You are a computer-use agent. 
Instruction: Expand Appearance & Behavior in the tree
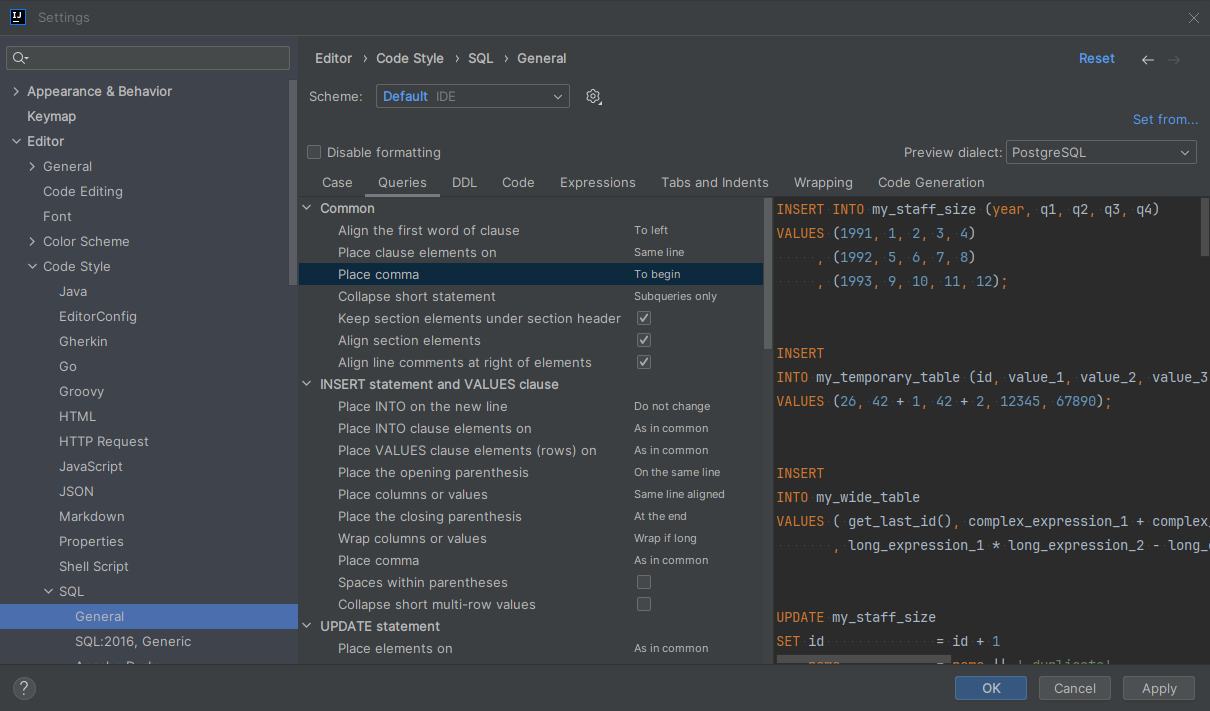16,91
